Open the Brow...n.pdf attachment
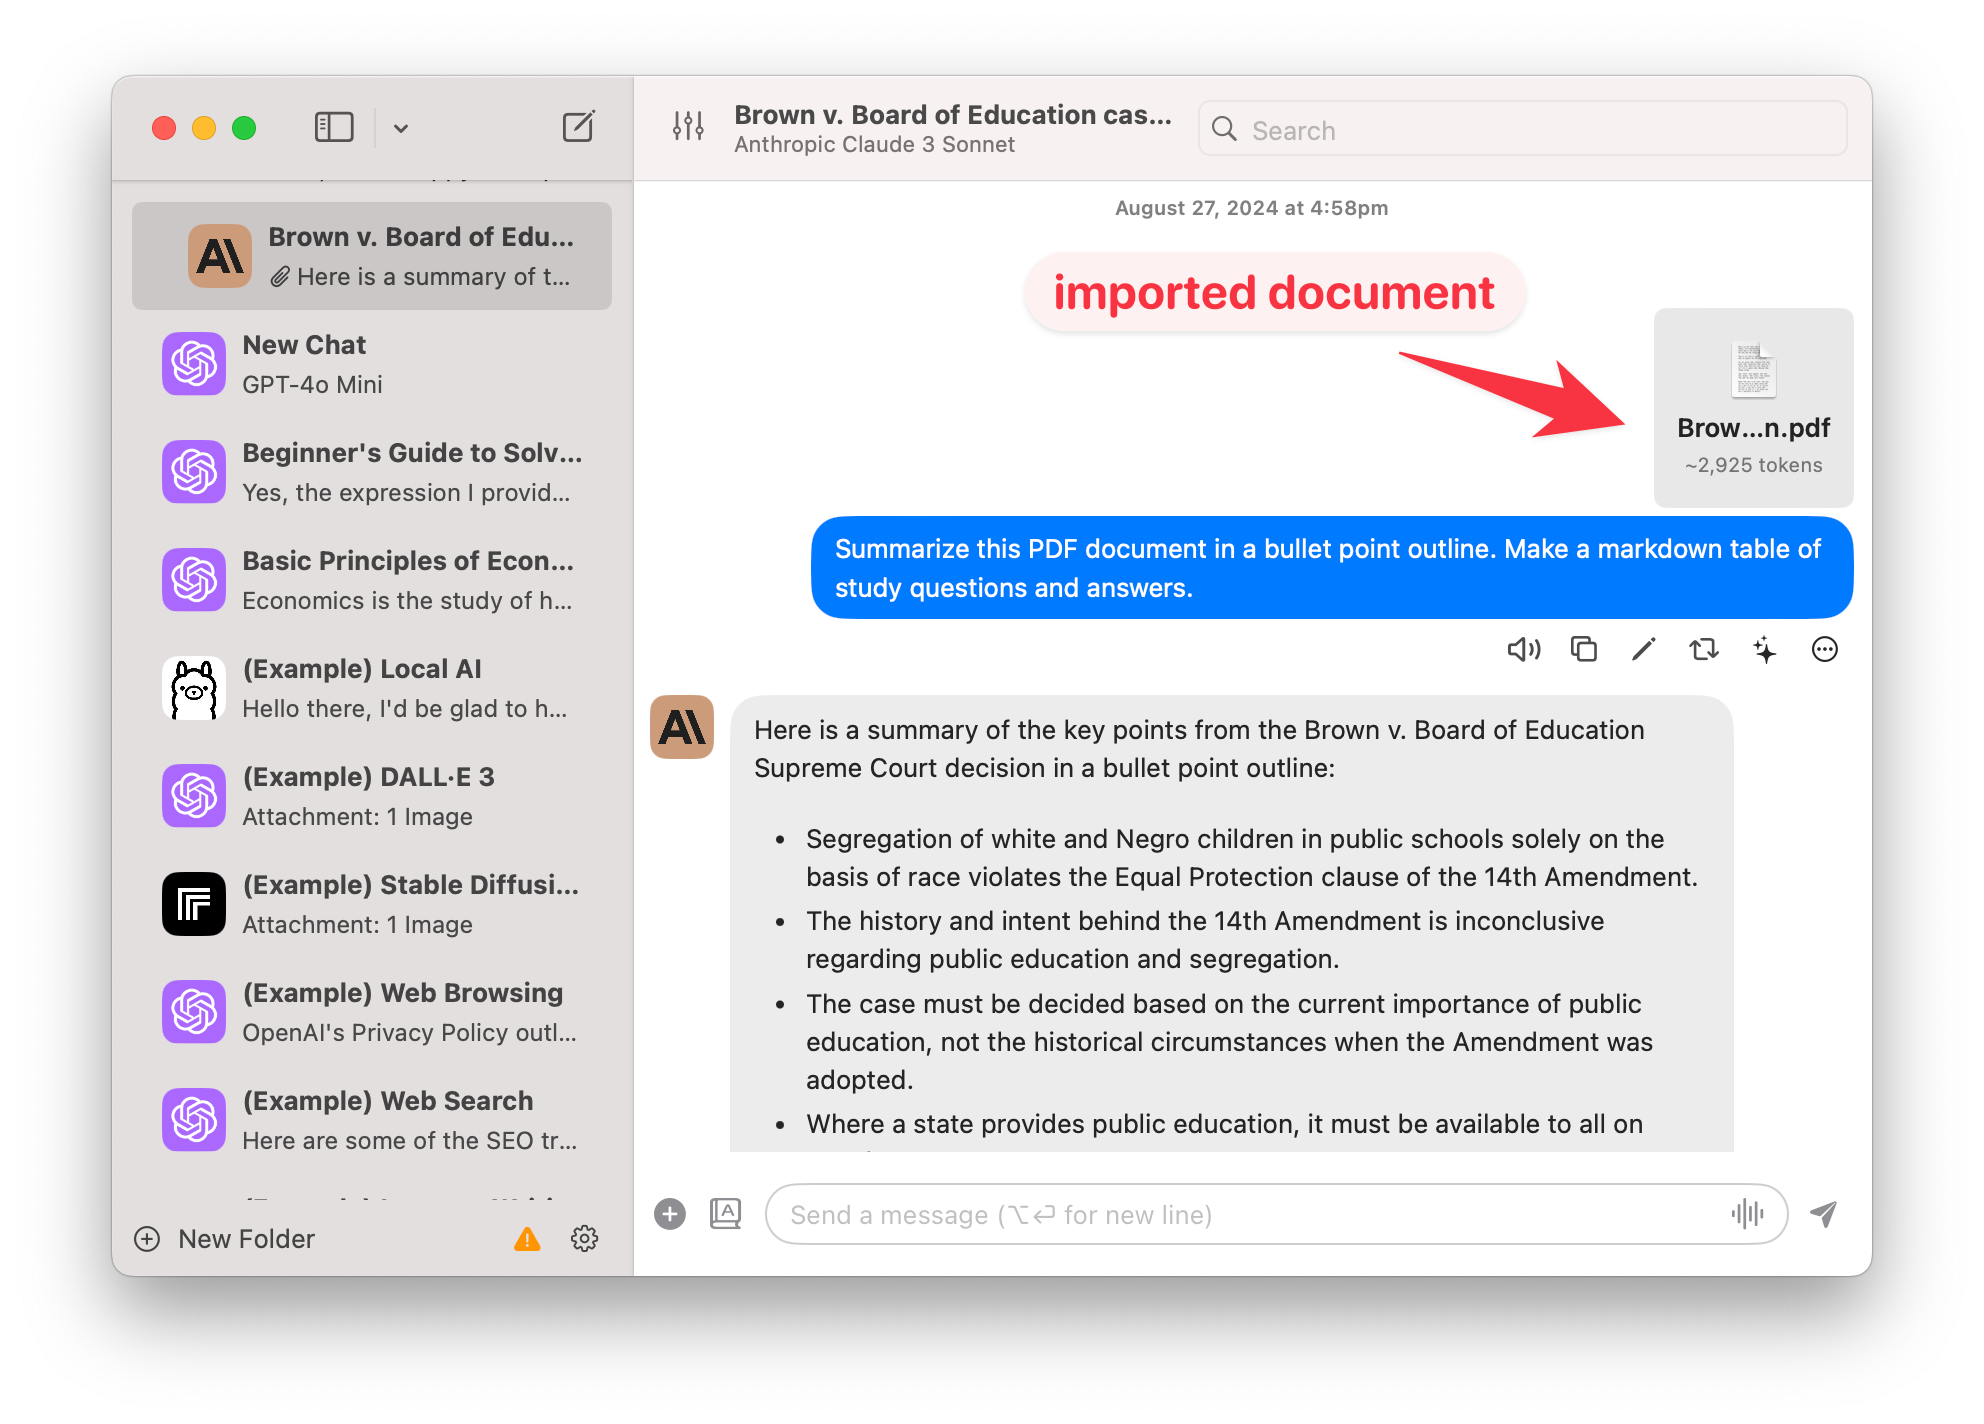The width and height of the screenshot is (1984, 1424). click(x=1753, y=407)
